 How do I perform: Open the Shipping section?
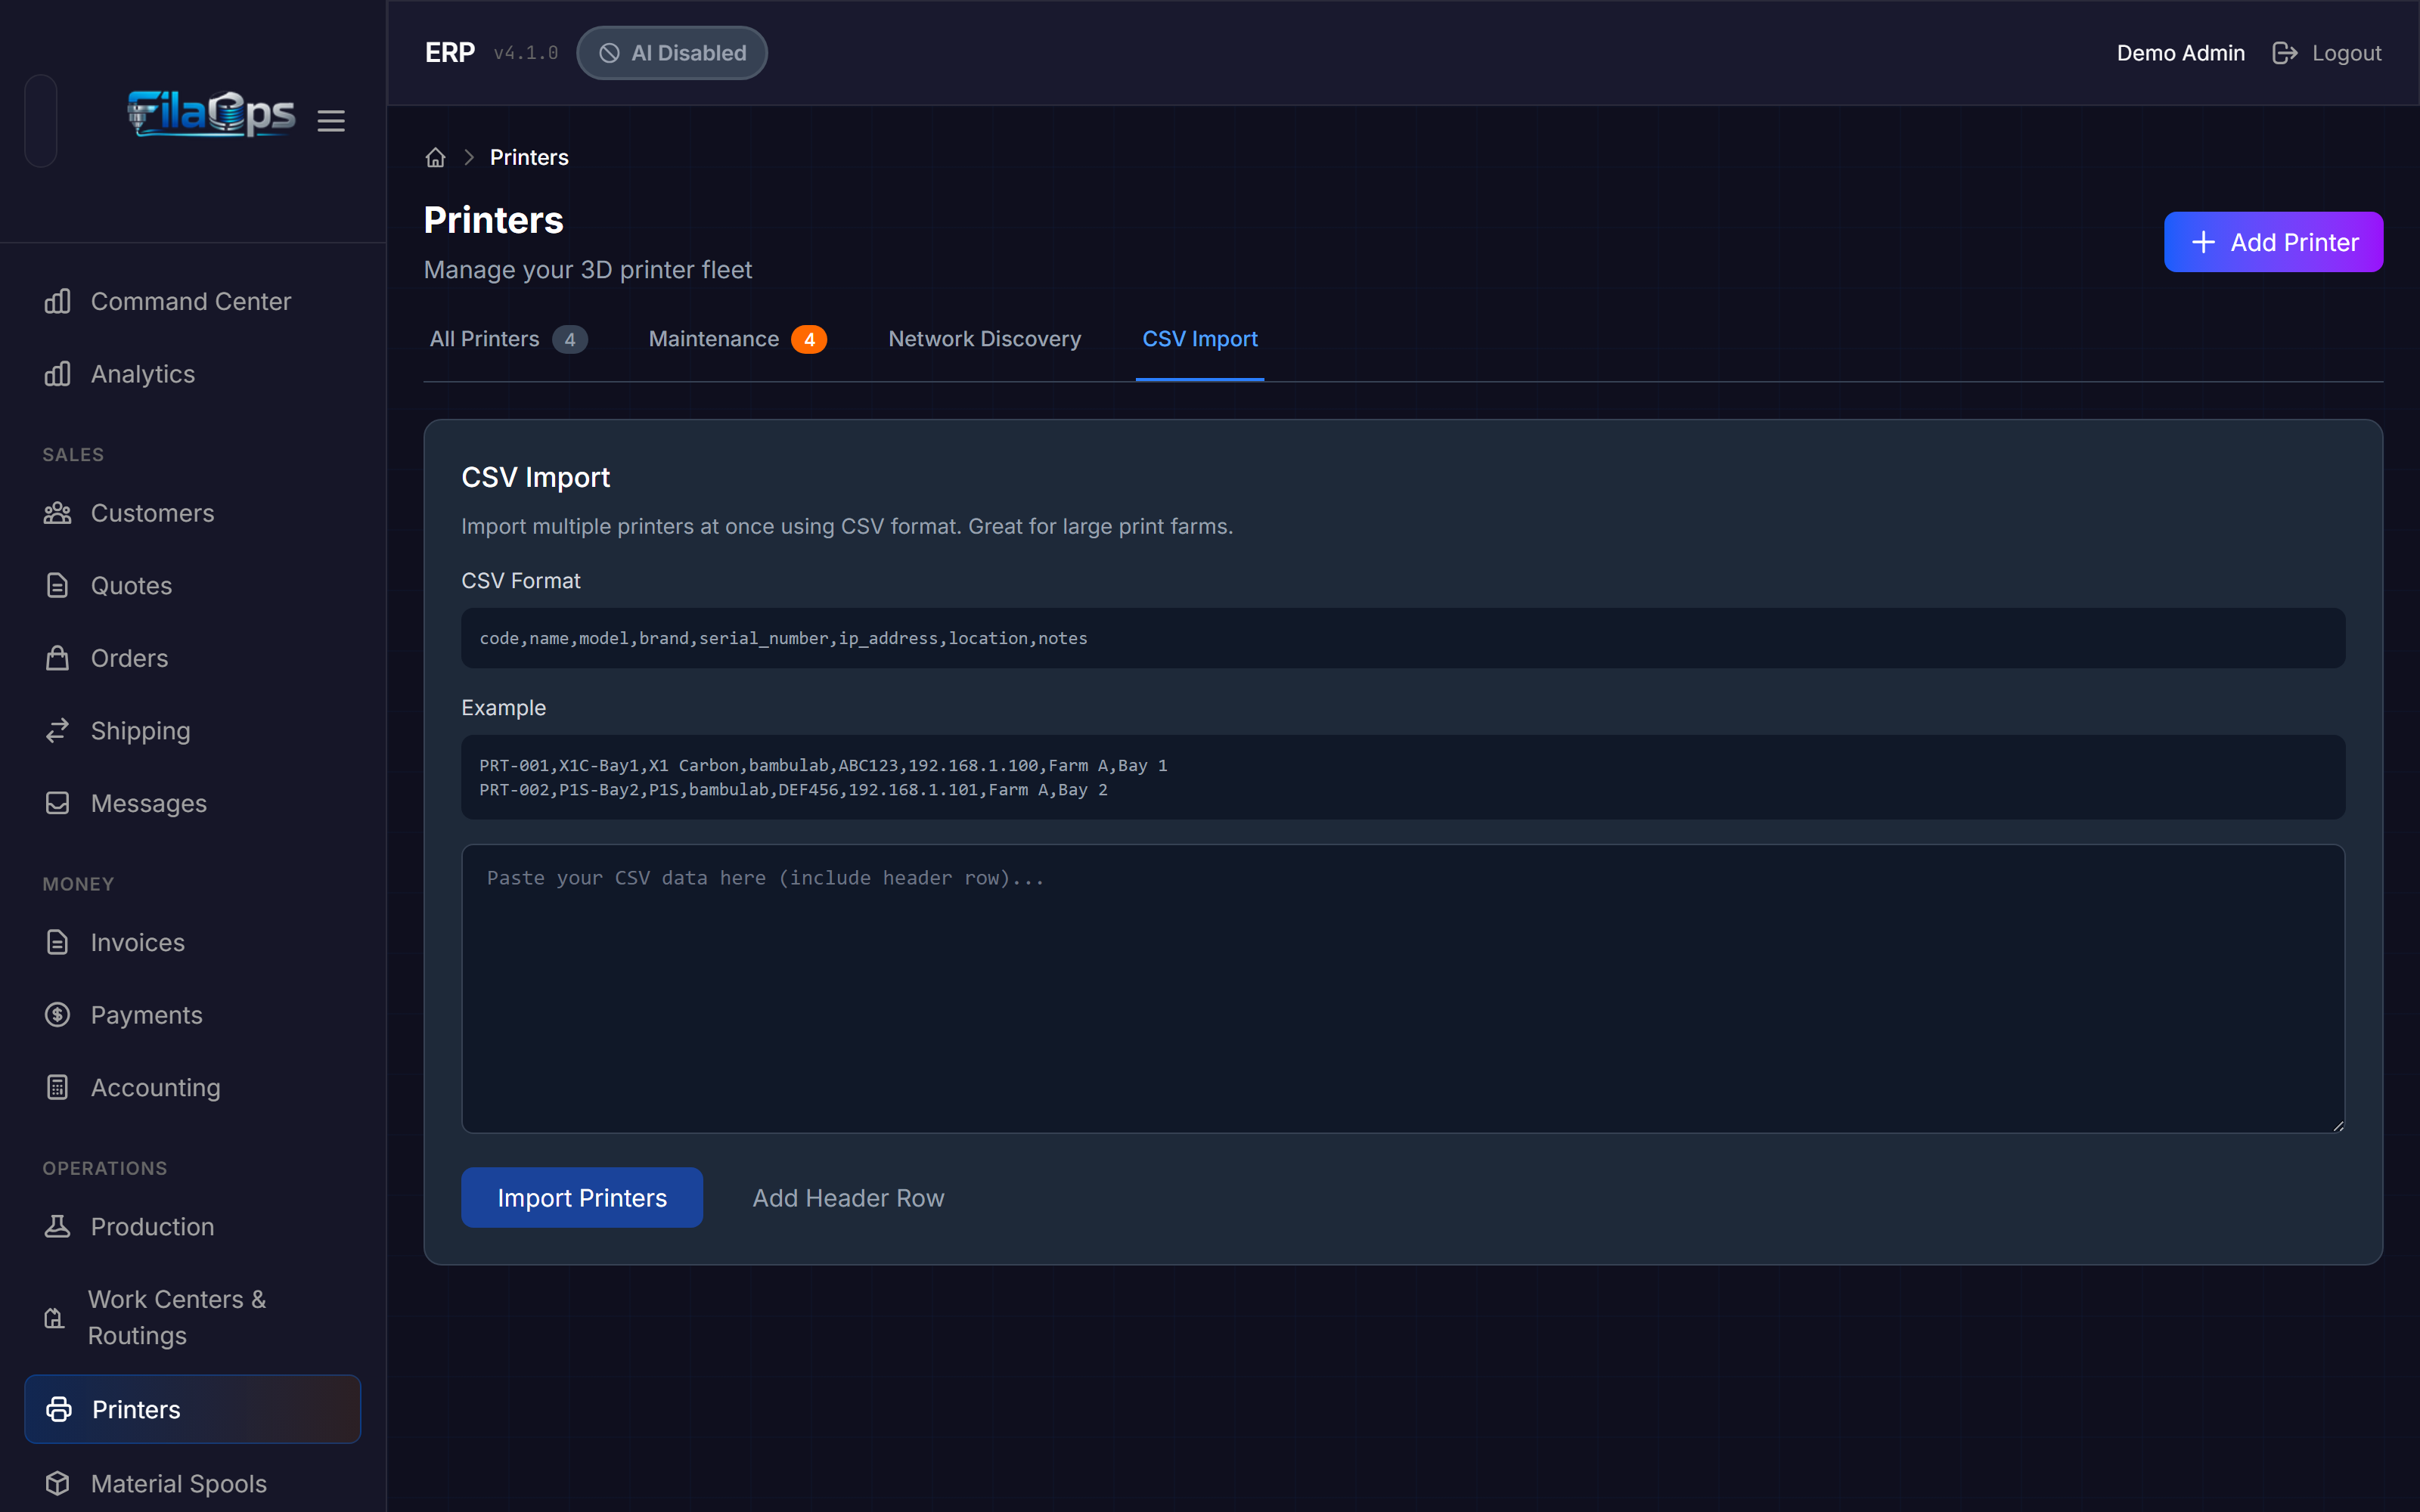193,731
